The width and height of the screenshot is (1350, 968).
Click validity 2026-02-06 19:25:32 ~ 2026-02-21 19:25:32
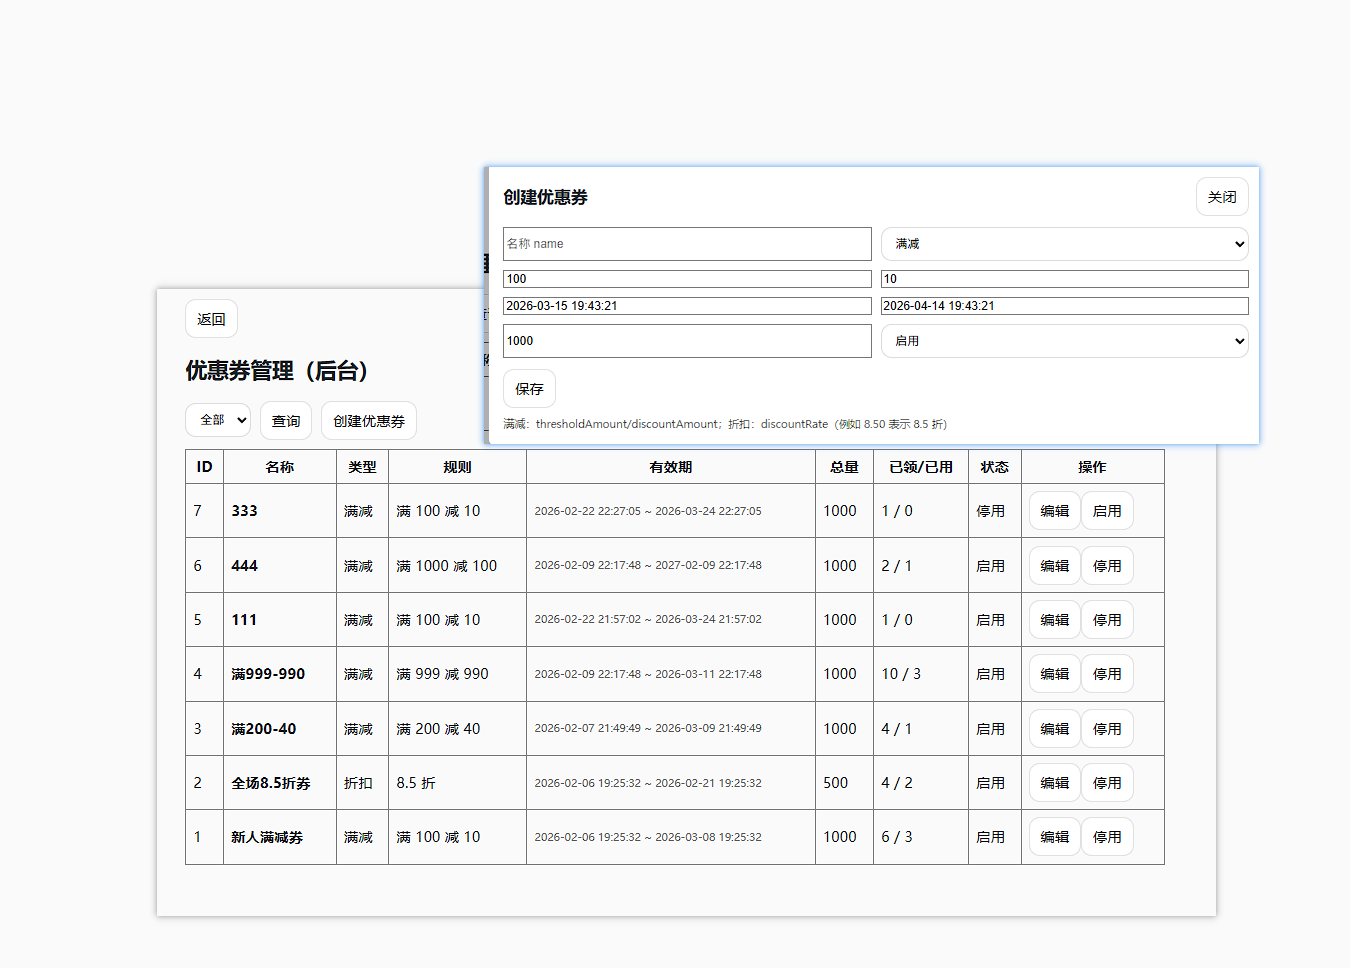[648, 783]
